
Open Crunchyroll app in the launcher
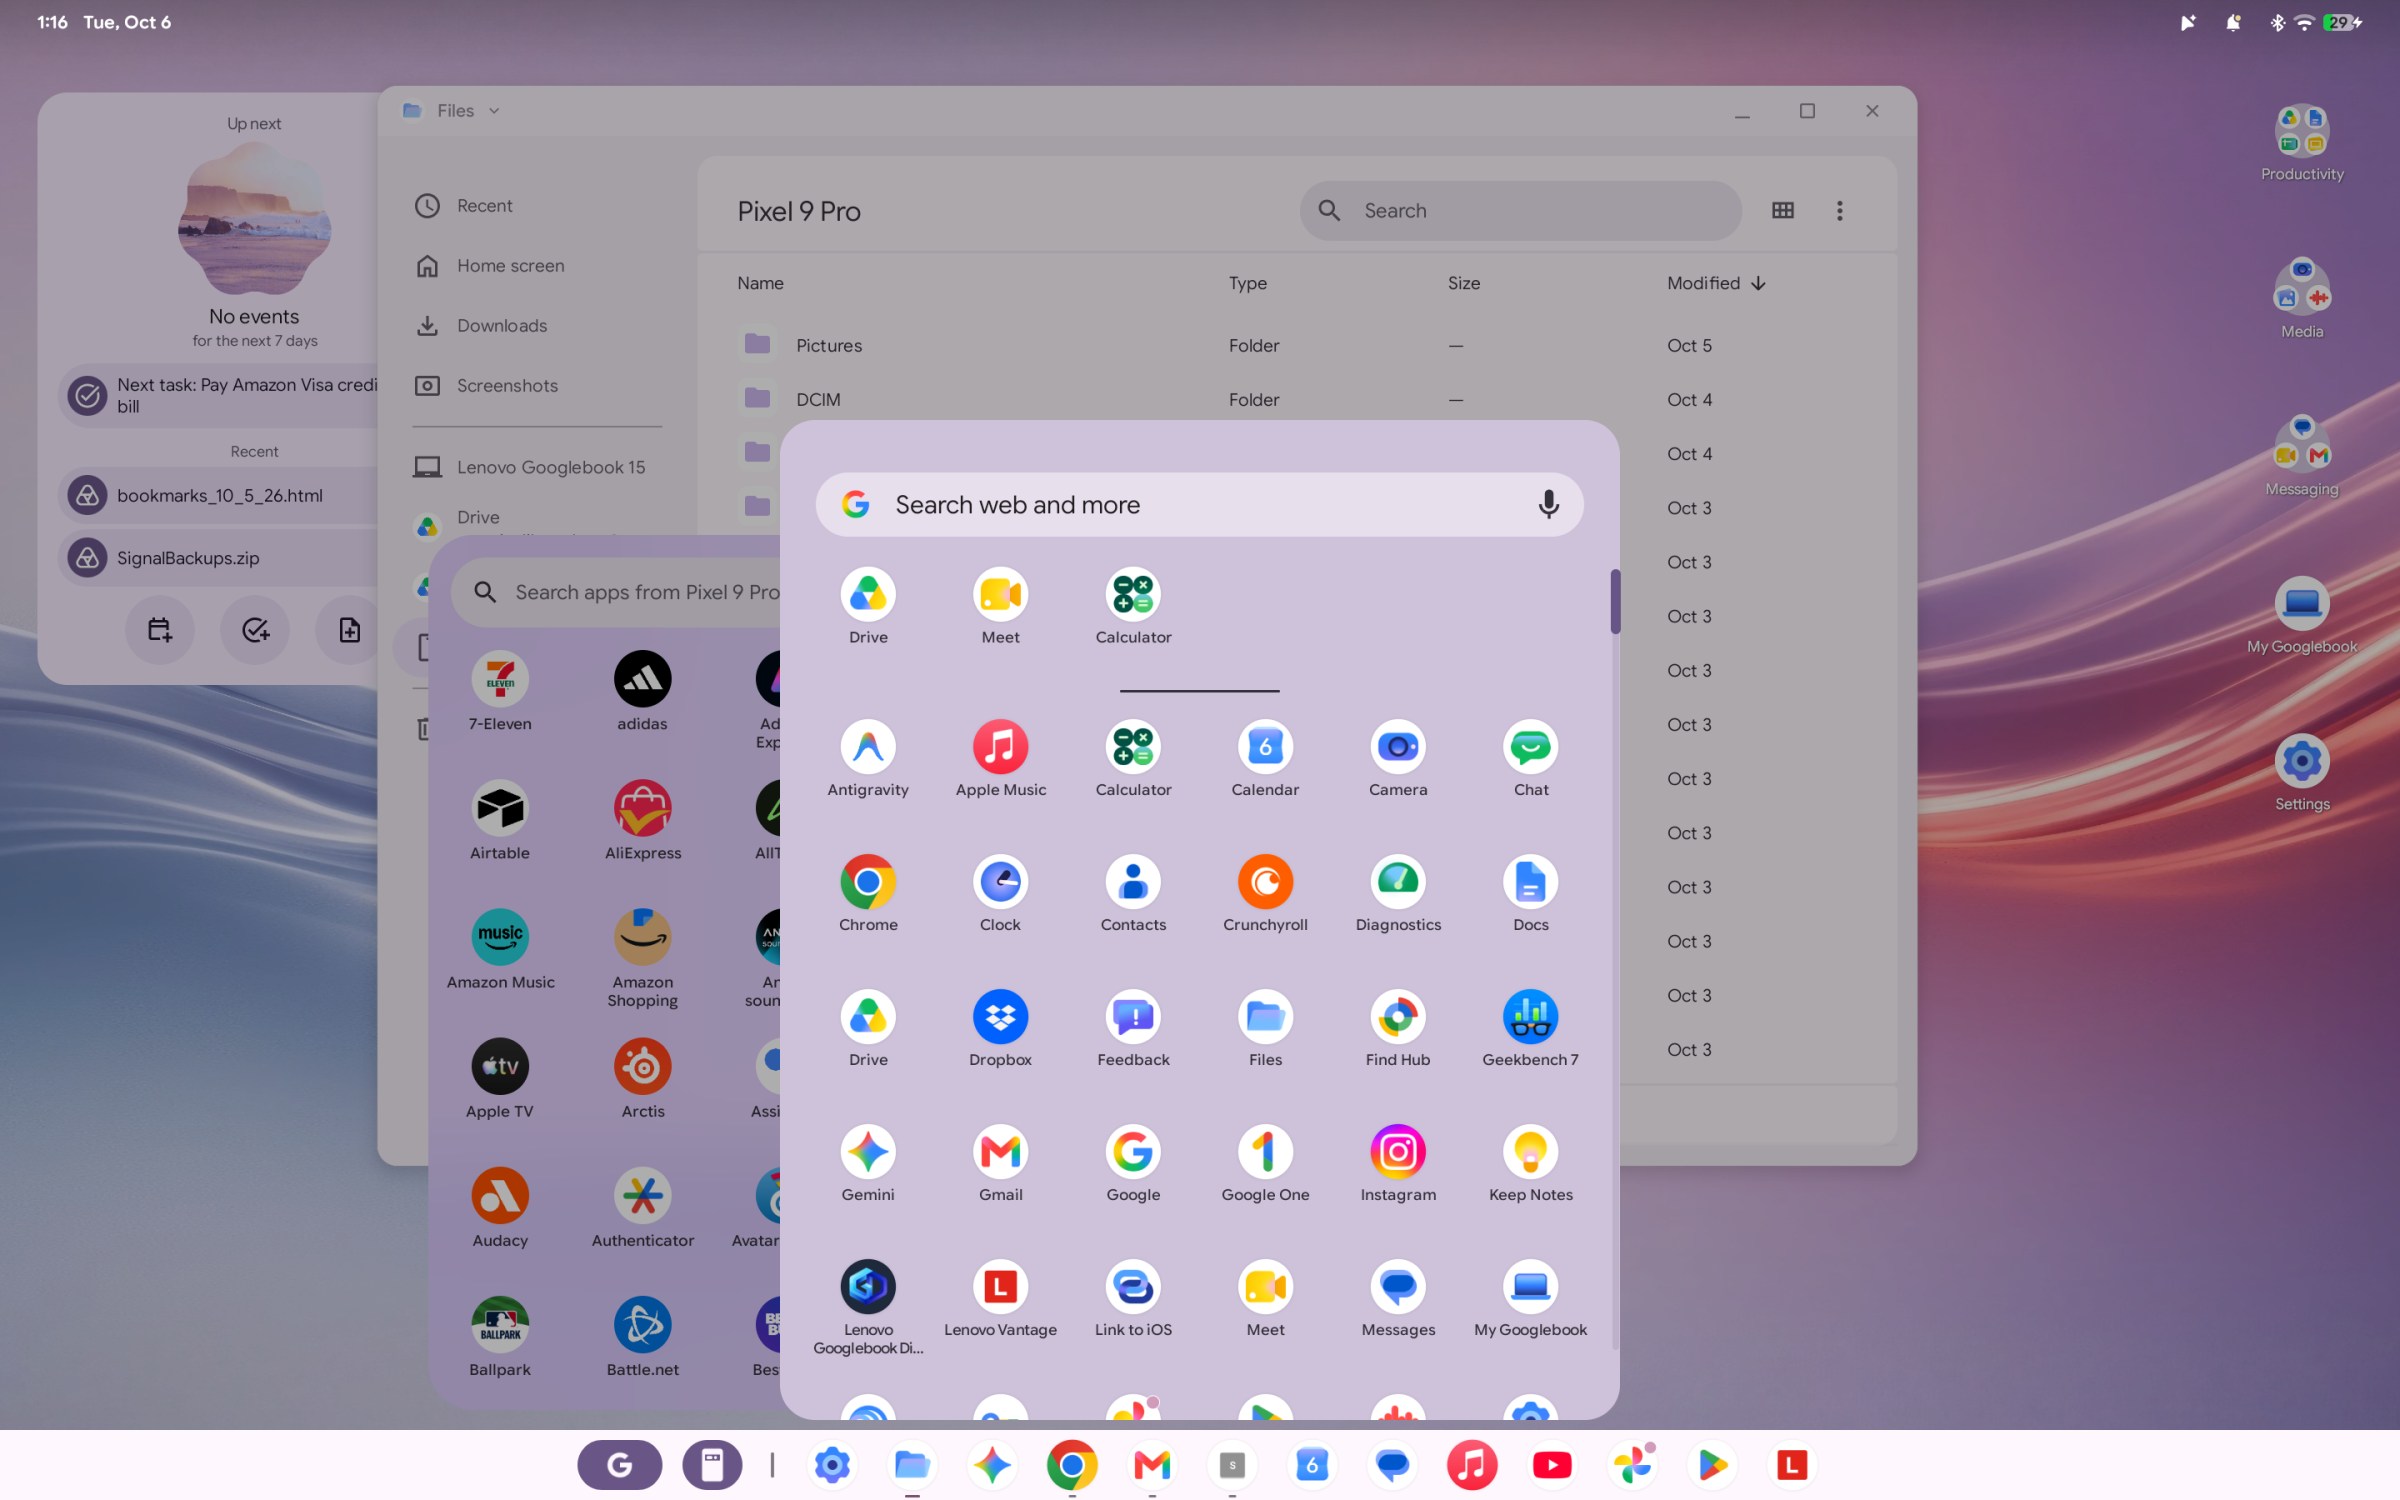(x=1265, y=893)
